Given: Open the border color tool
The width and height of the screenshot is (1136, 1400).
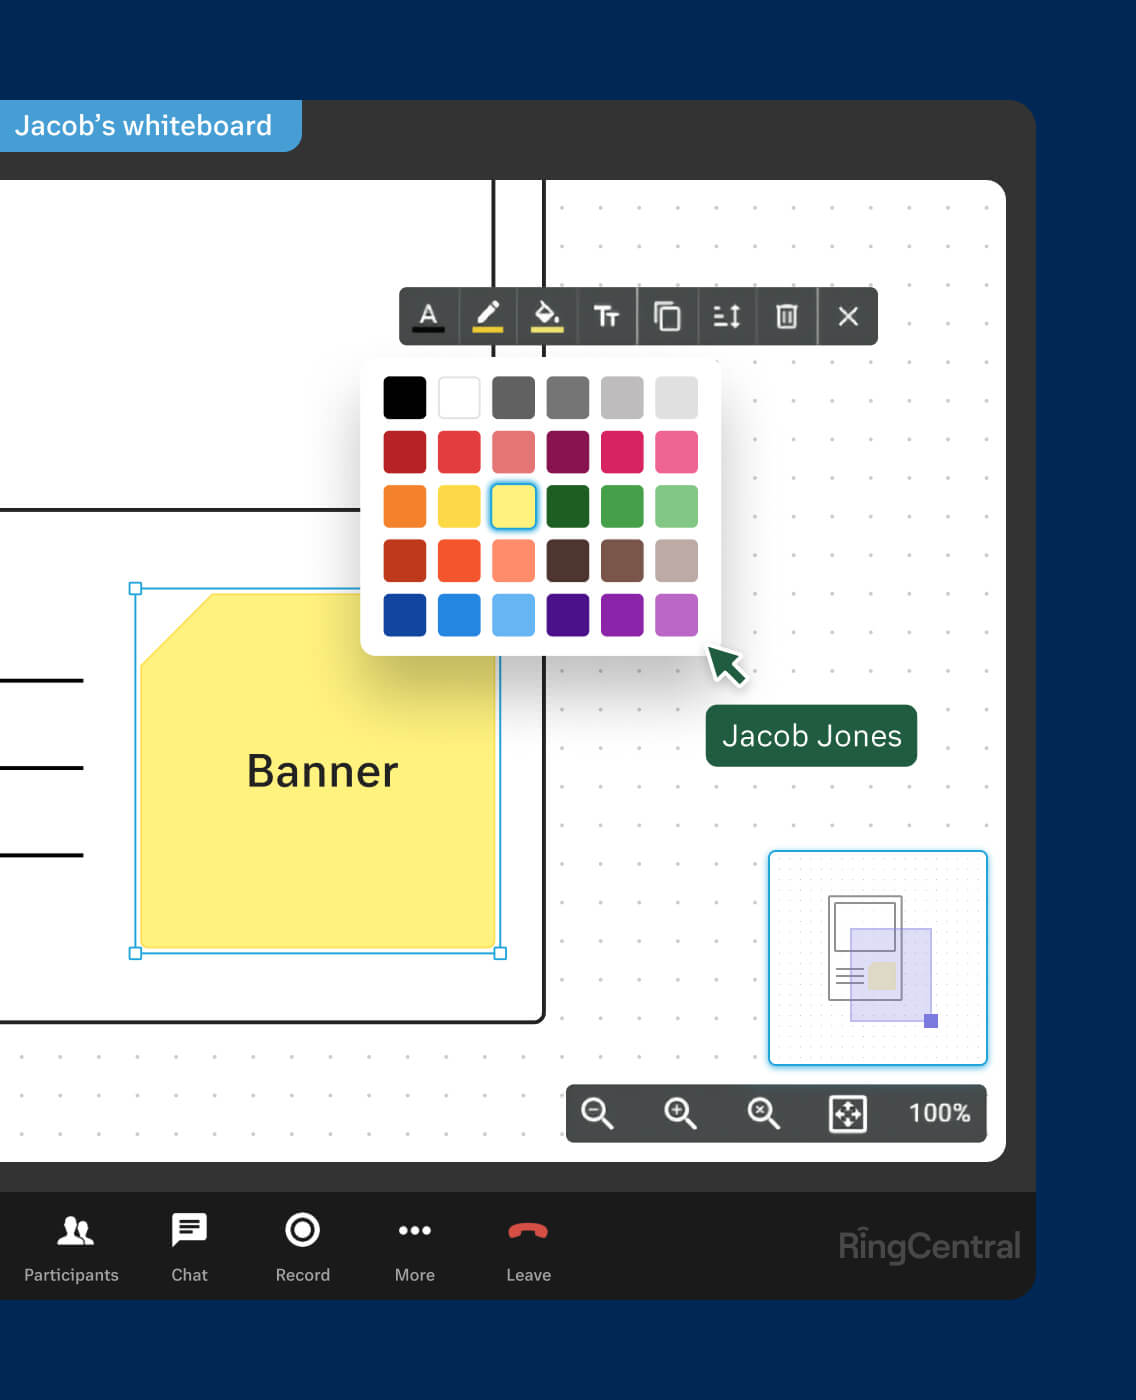Looking at the screenshot, I should (488, 317).
